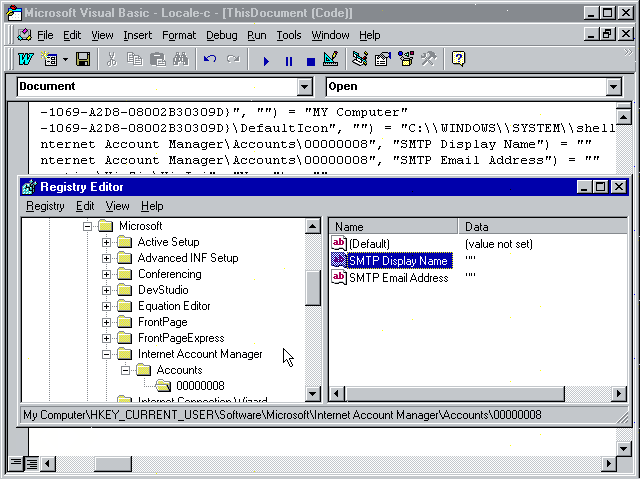Click the Reset stop icon
This screenshot has height=480, width=640.
click(x=311, y=61)
